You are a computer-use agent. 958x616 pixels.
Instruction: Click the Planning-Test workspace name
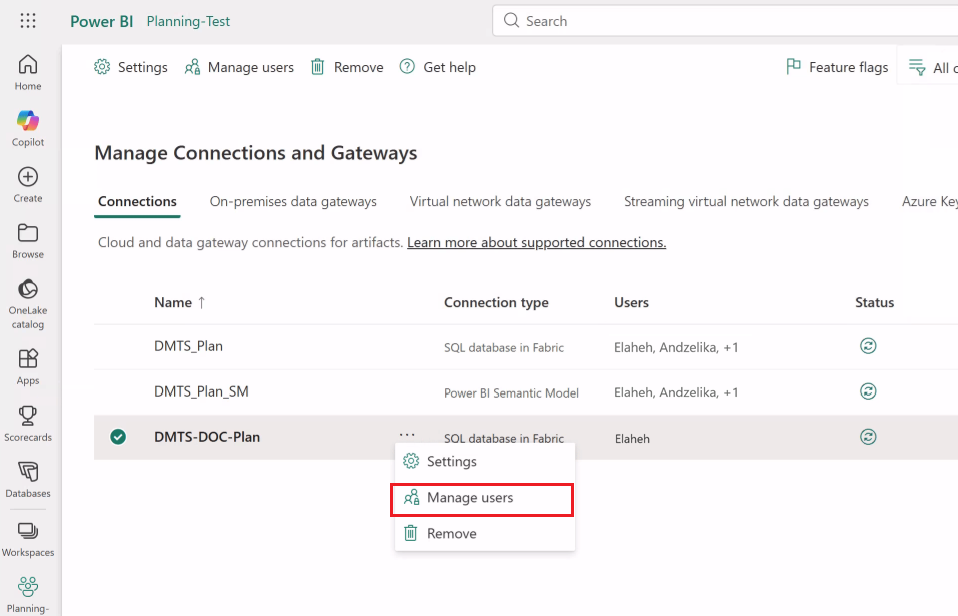188,21
